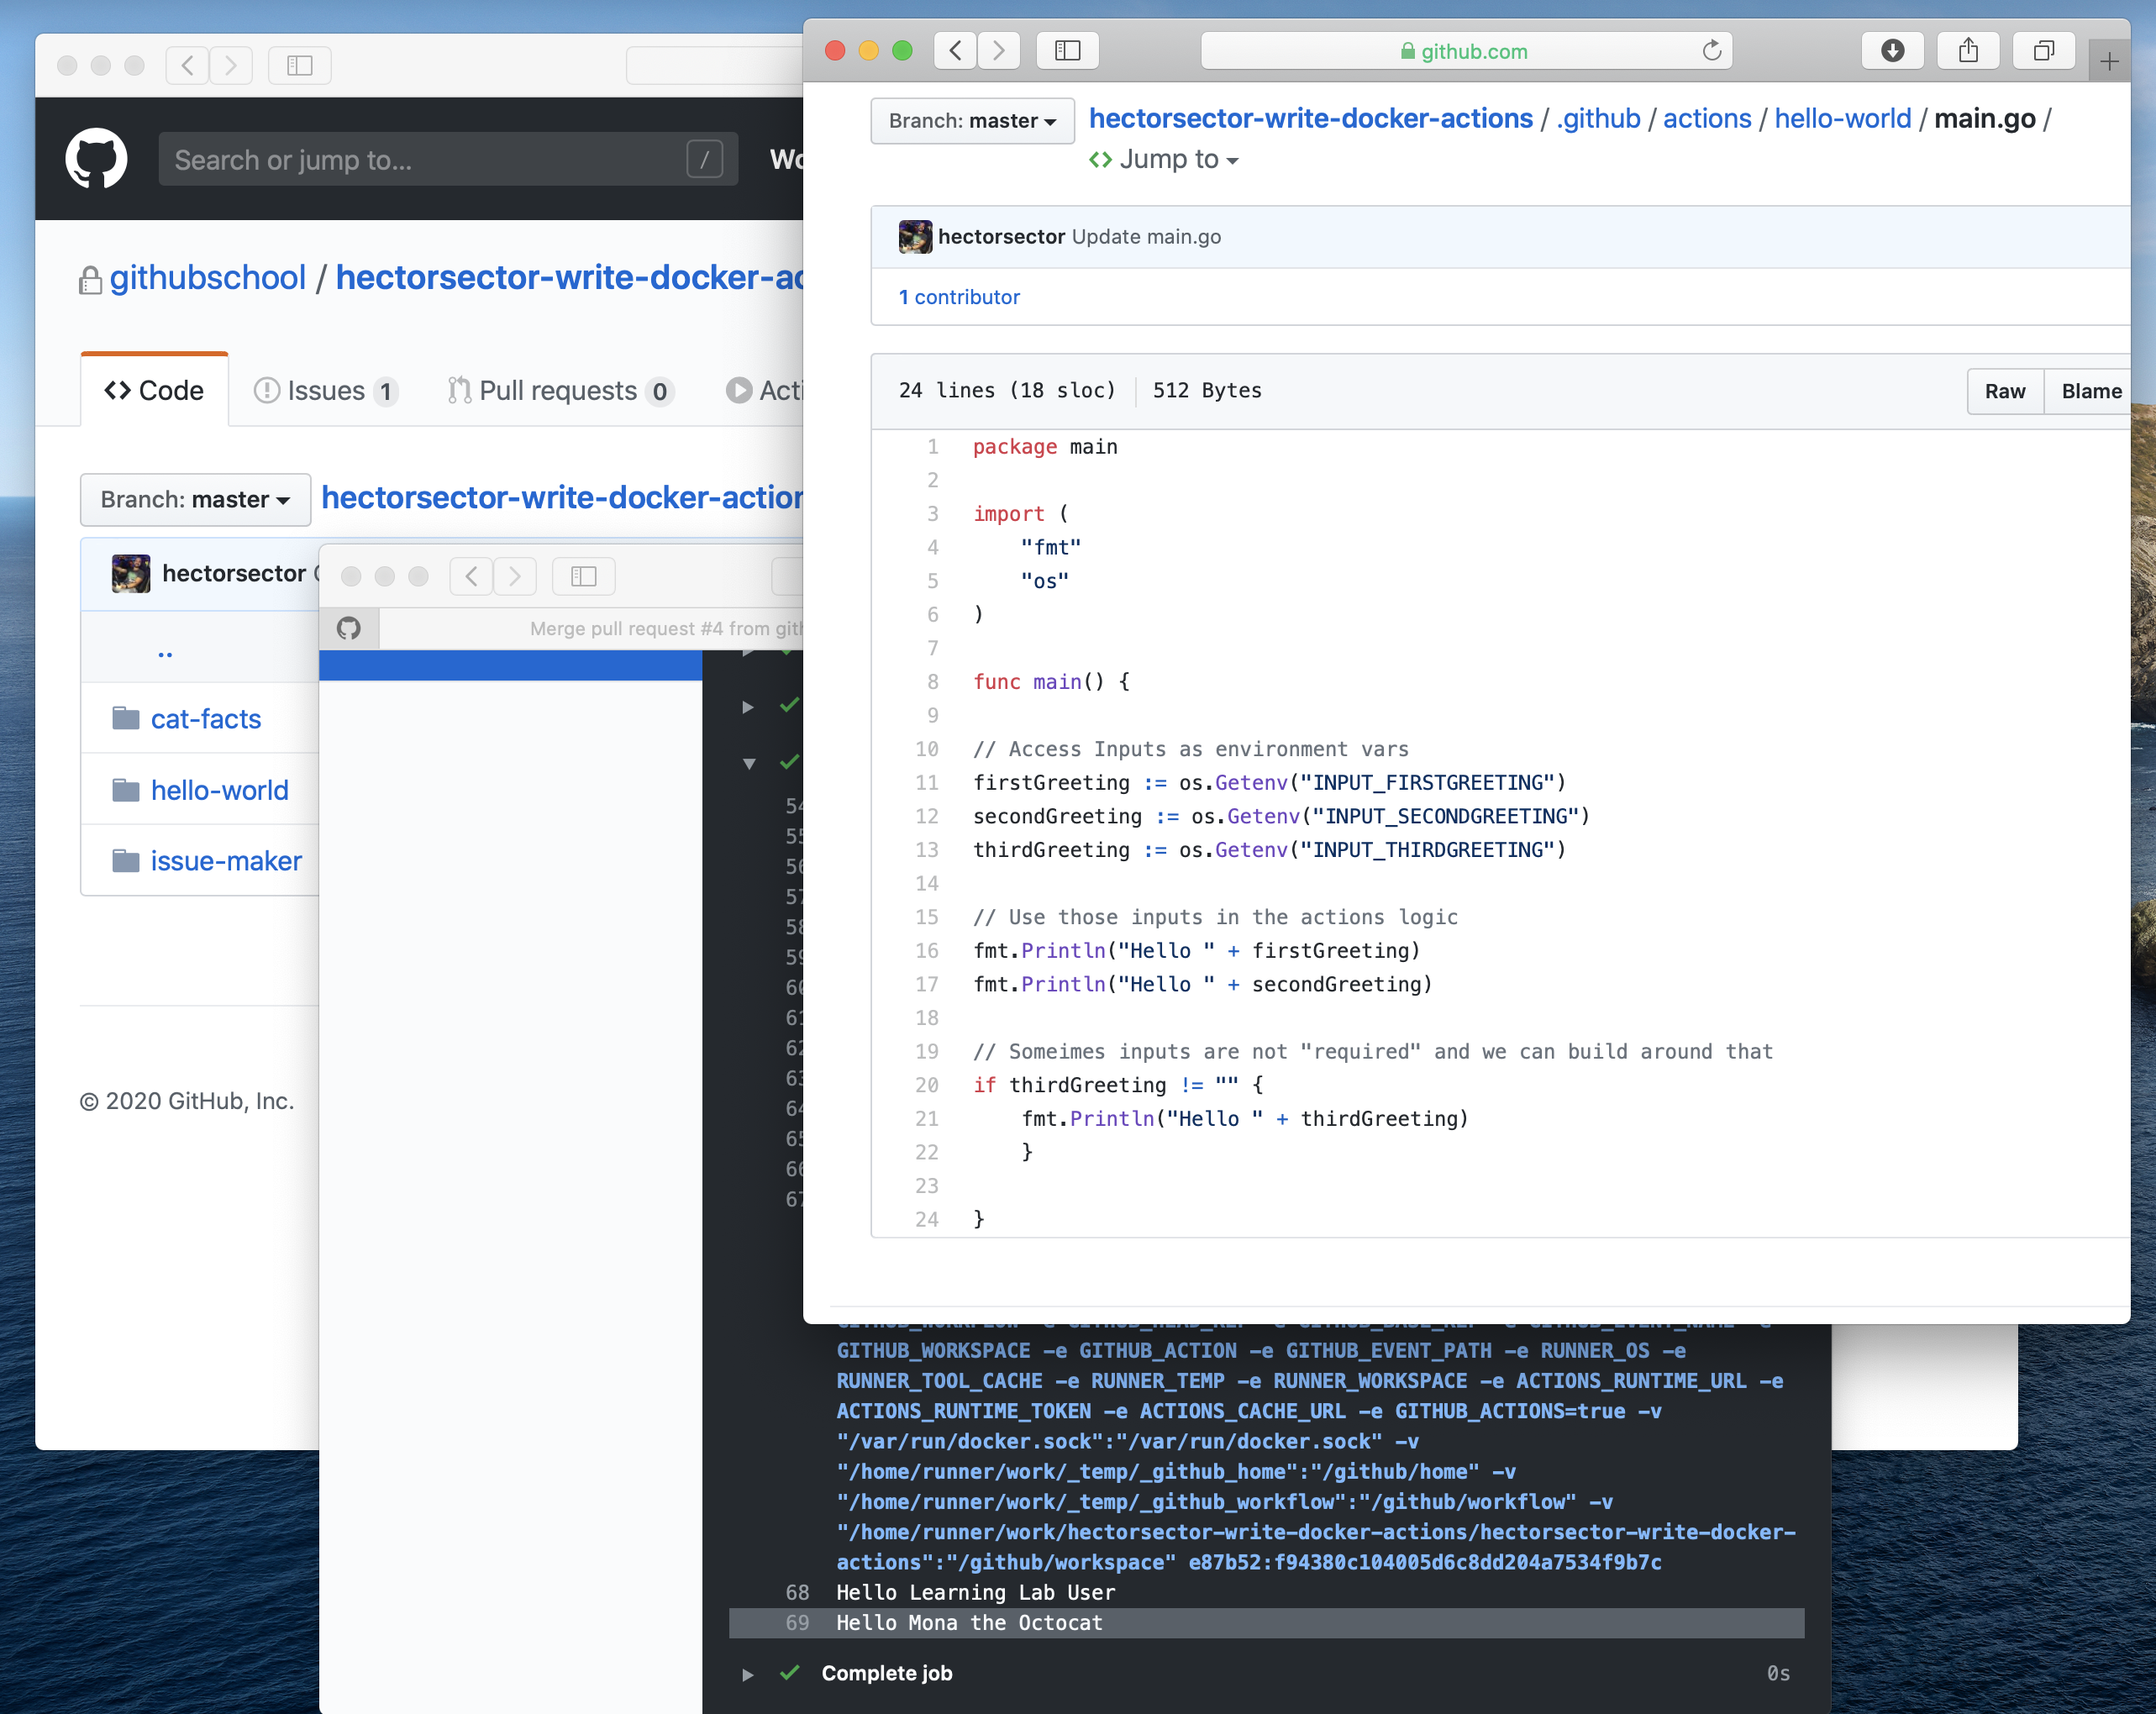Switch to the Pull requests tab
Screen dimensions: 2156x1714
[560, 391]
